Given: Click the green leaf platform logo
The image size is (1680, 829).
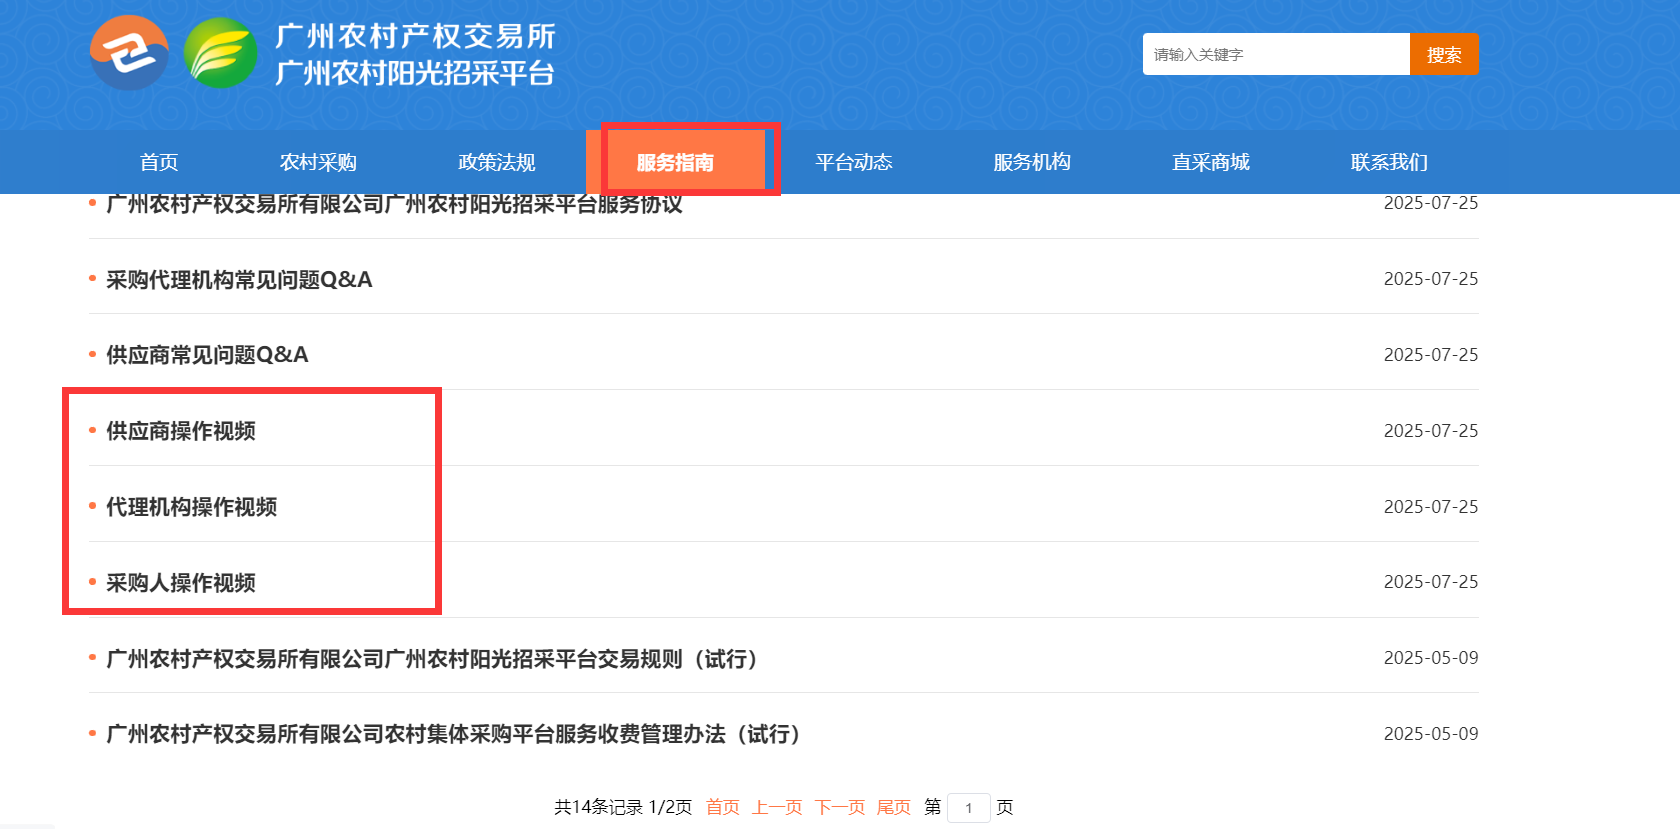Looking at the screenshot, I should 221,53.
